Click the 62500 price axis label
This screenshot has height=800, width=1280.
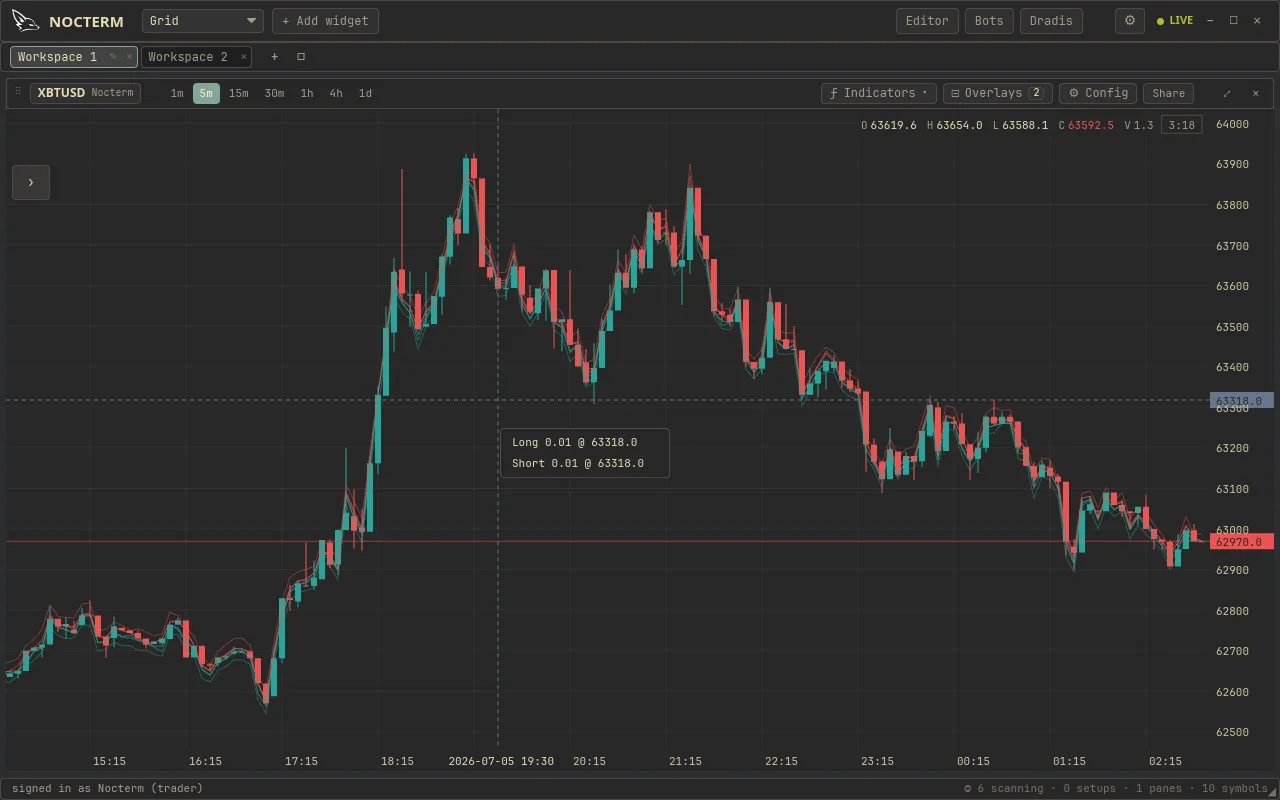(1232, 732)
